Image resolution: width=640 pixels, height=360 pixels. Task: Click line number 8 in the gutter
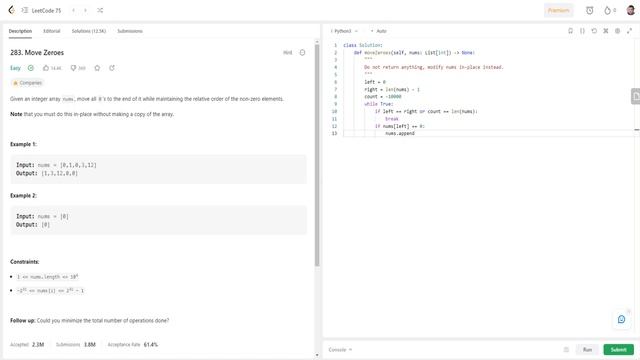coord(336,97)
